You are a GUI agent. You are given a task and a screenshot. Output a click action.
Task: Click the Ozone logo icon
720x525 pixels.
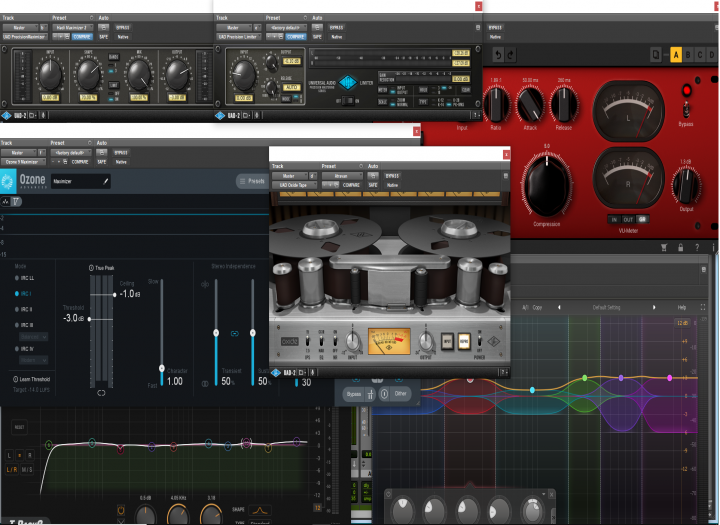point(7,181)
